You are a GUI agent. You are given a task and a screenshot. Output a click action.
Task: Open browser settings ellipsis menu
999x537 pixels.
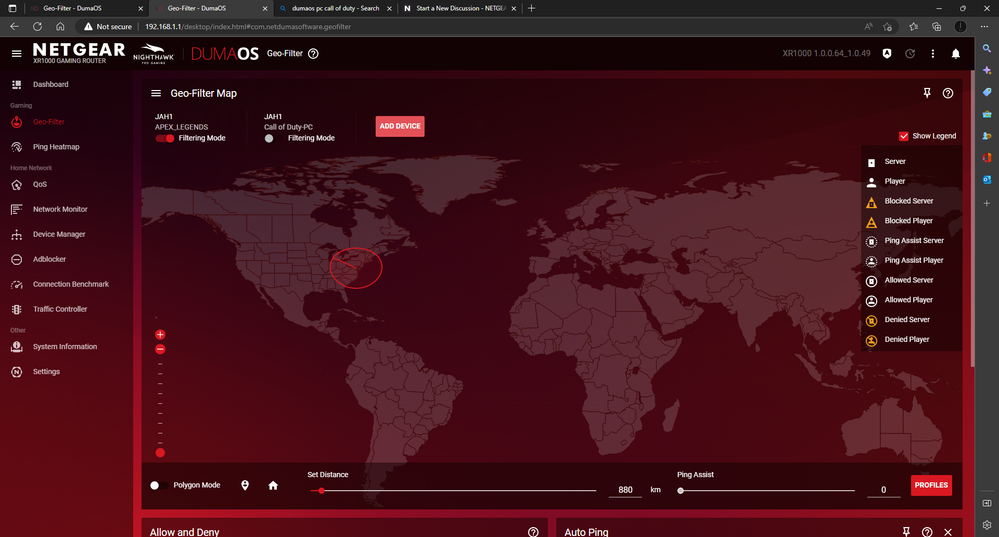coord(984,27)
